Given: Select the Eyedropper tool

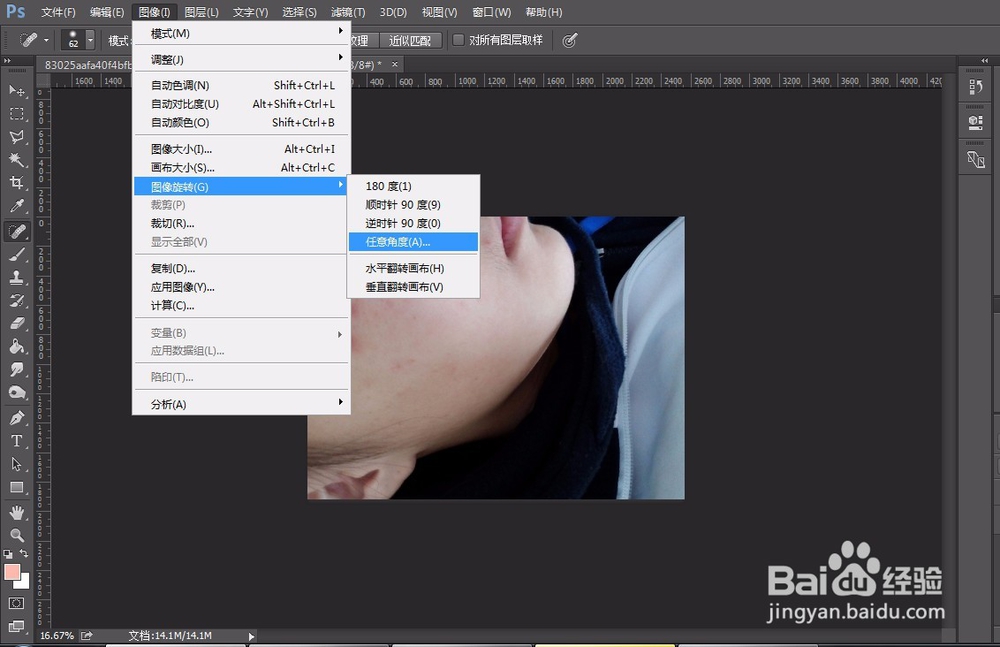Looking at the screenshot, I should [17, 205].
